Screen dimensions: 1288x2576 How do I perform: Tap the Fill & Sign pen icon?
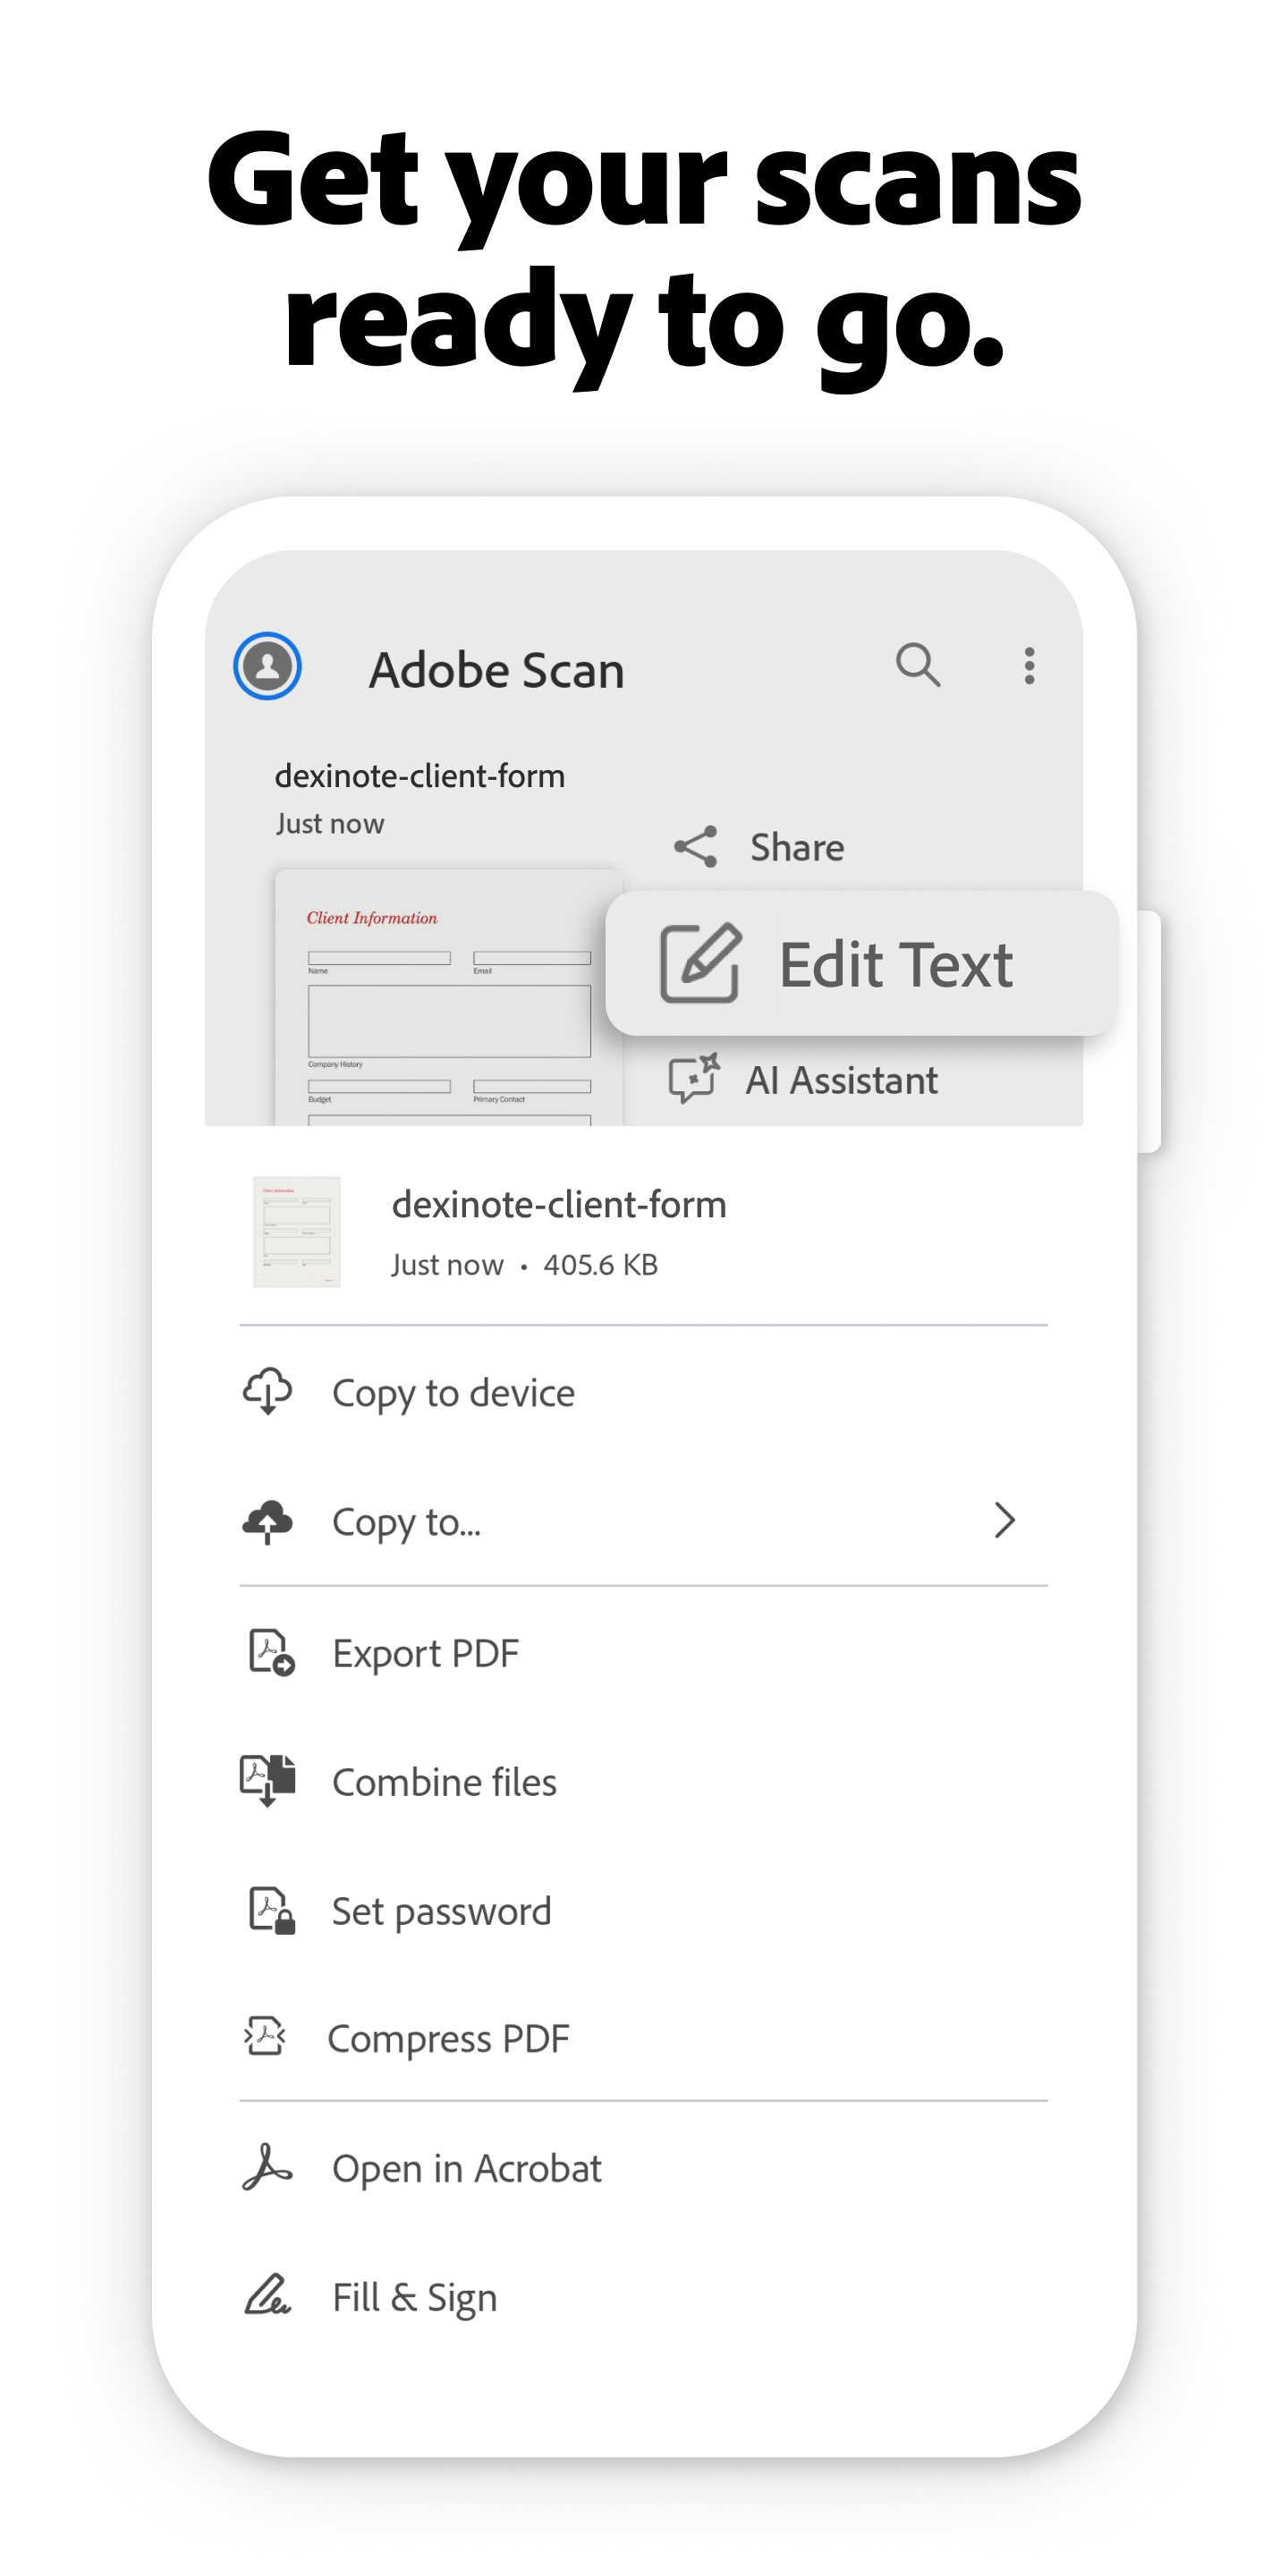pos(267,2296)
